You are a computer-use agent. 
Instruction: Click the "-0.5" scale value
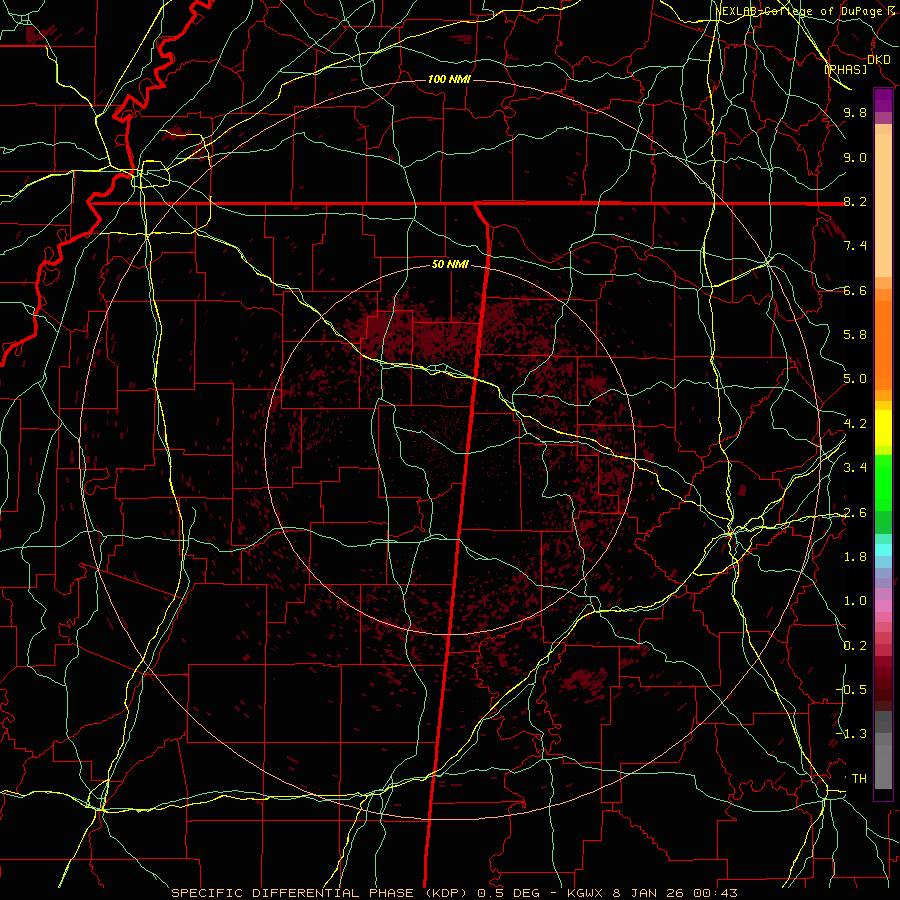[852, 690]
